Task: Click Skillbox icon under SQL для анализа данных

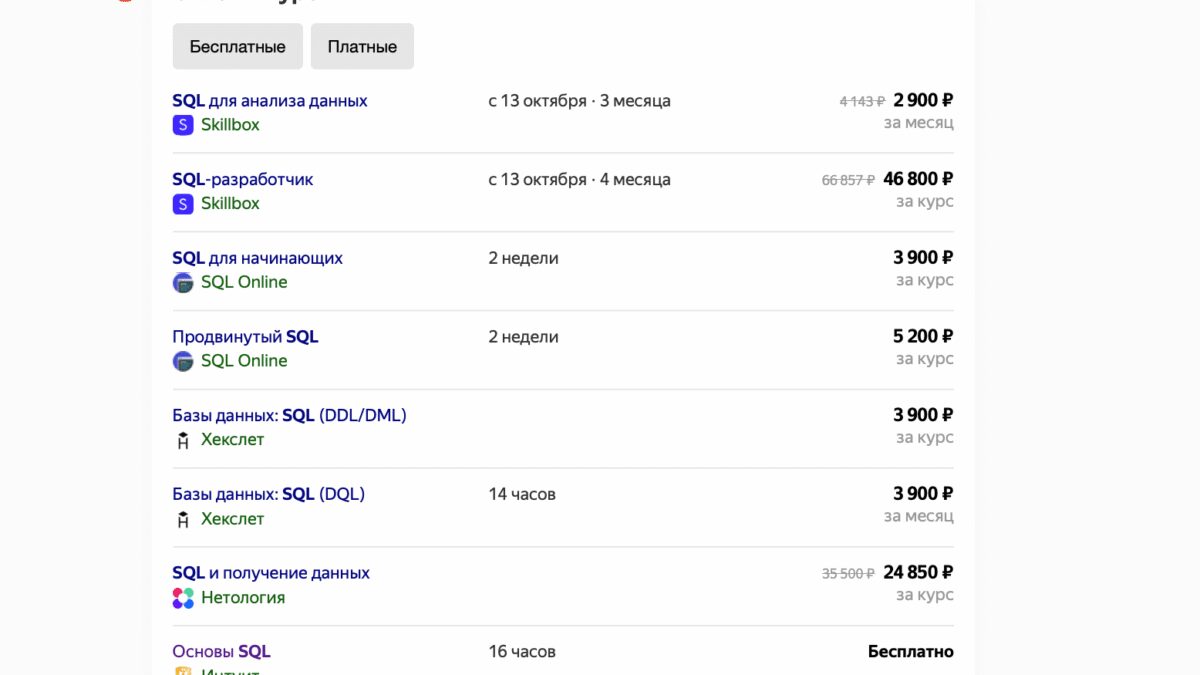Action: [x=183, y=125]
